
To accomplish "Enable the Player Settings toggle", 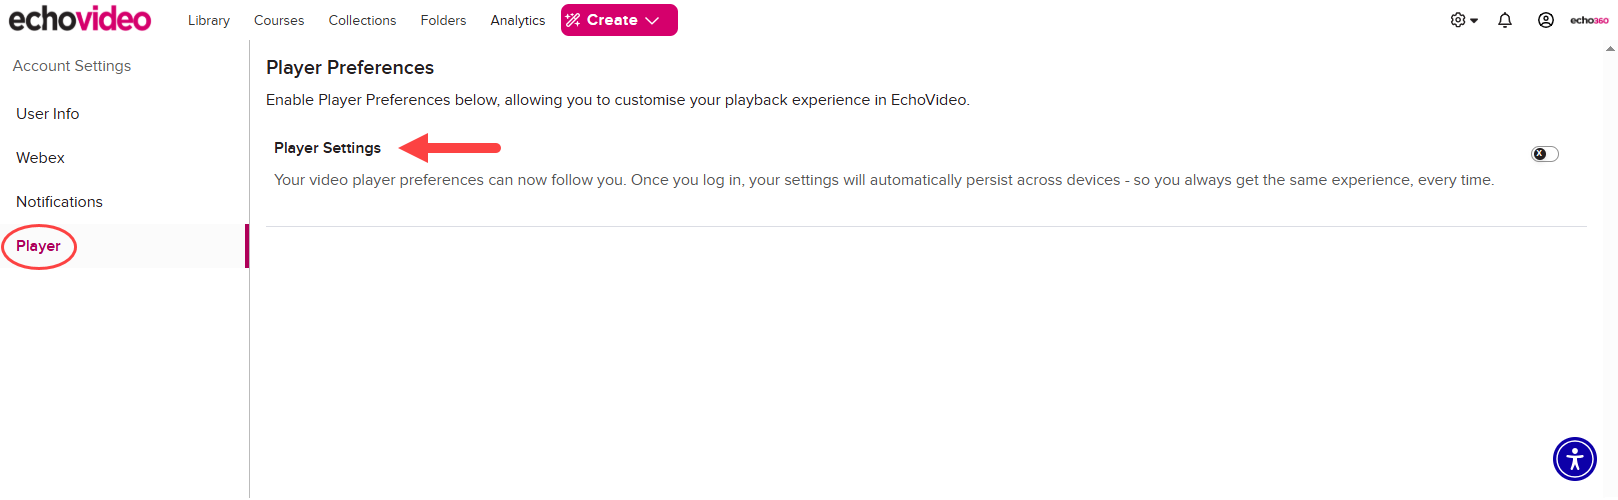I will [x=1545, y=154].
